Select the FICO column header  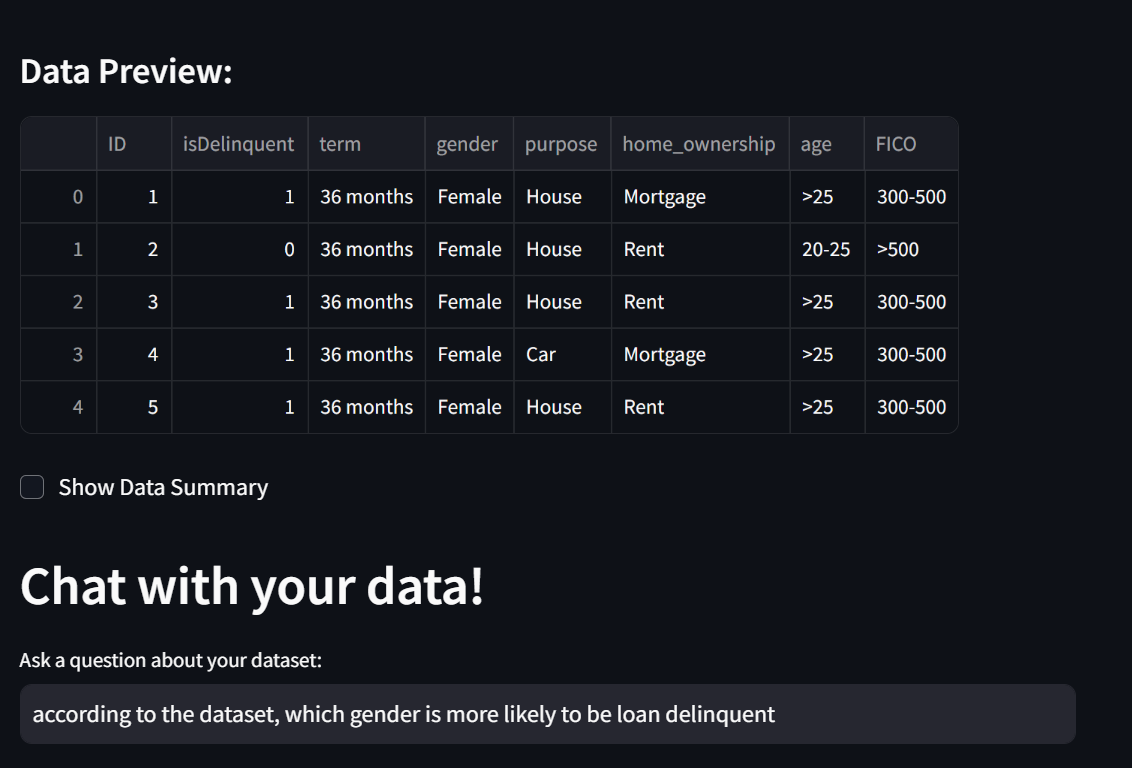[897, 143]
